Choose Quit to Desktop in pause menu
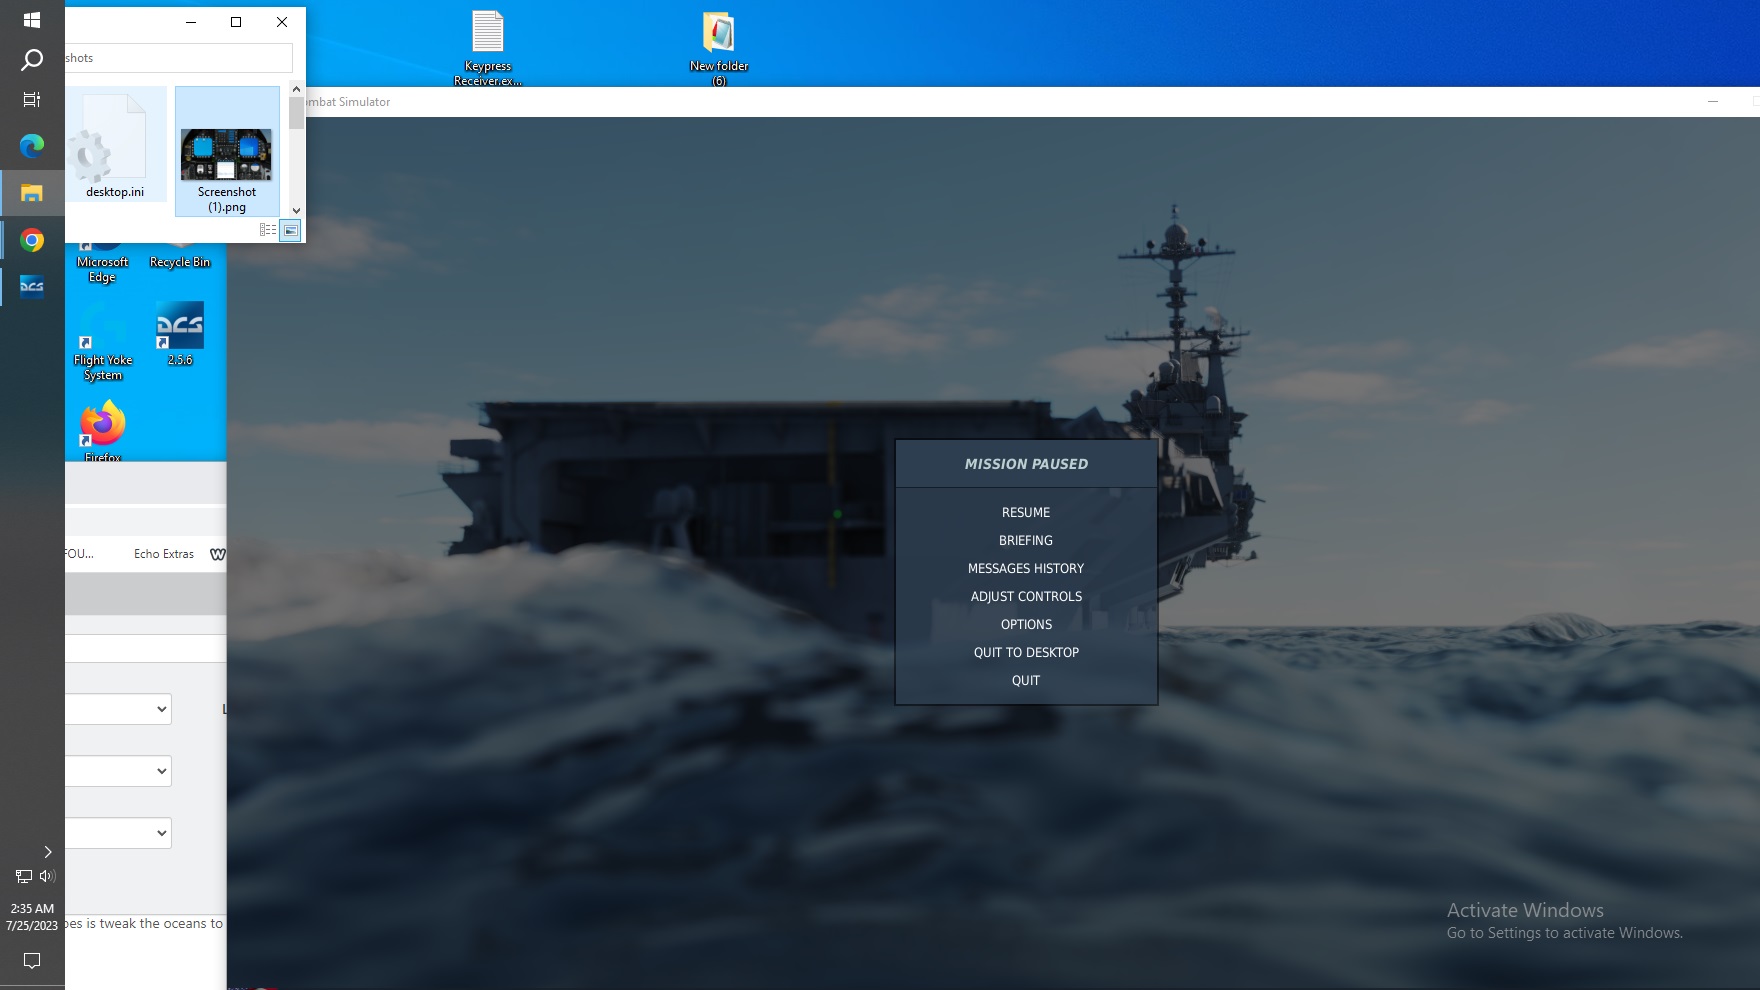The height and width of the screenshot is (990, 1760). [x=1026, y=652]
